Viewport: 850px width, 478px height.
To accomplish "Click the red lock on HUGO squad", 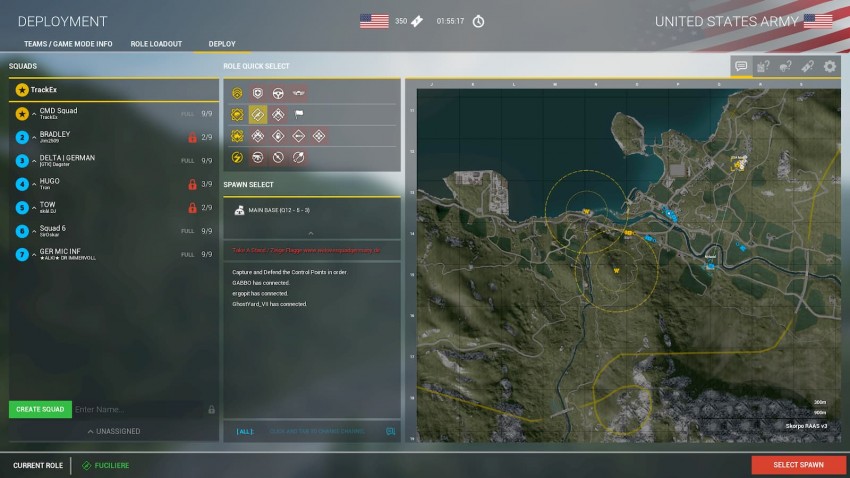I will point(192,184).
